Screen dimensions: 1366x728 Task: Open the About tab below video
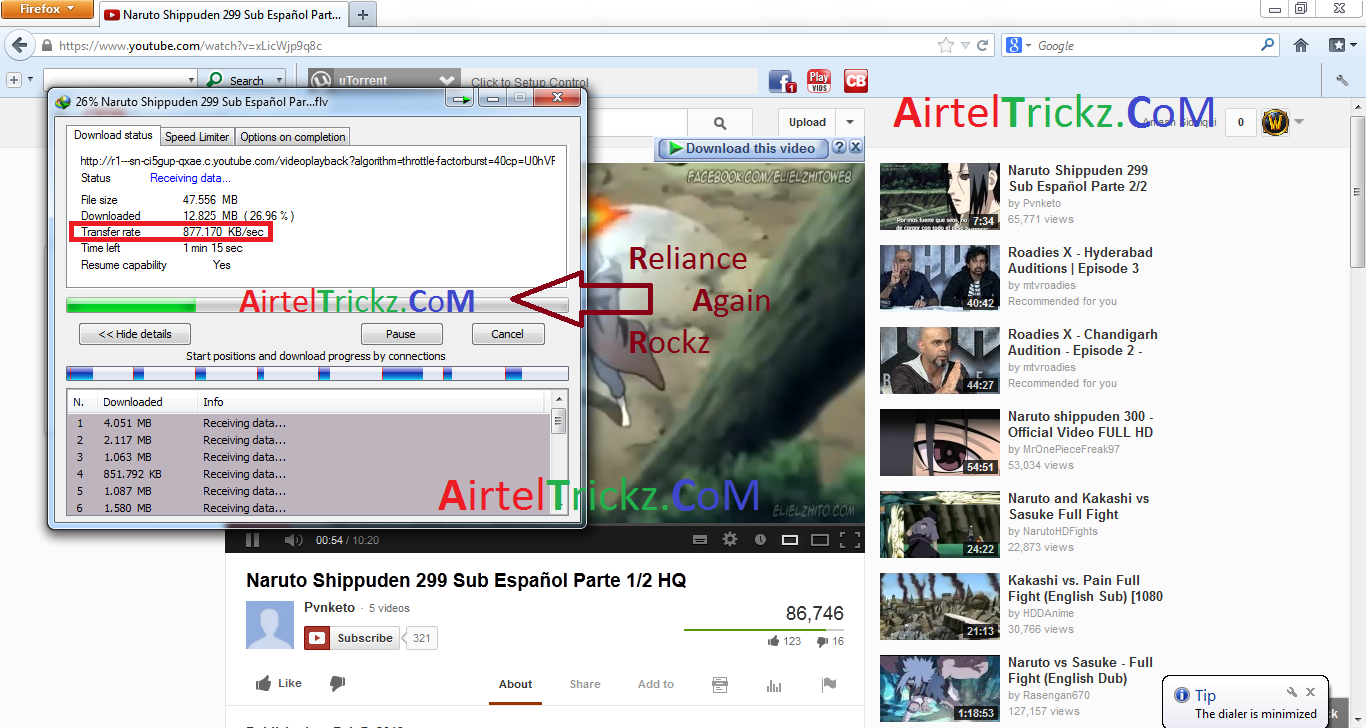coord(515,684)
